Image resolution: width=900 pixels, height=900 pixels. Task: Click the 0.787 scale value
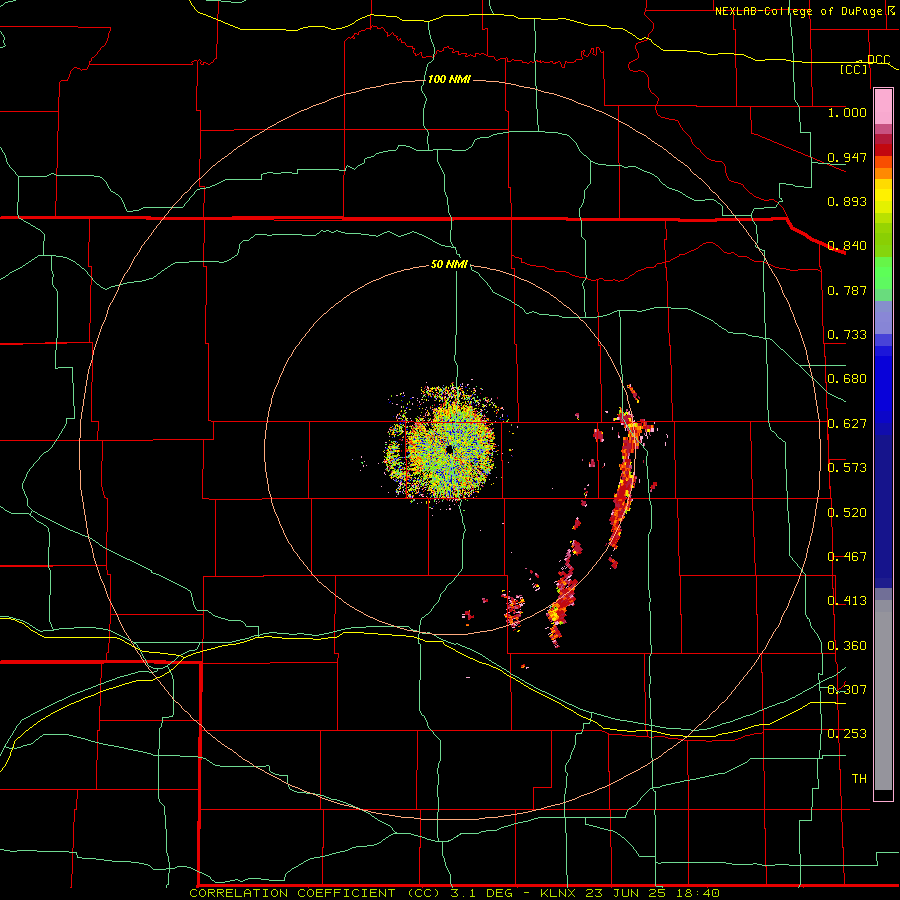click(x=847, y=290)
